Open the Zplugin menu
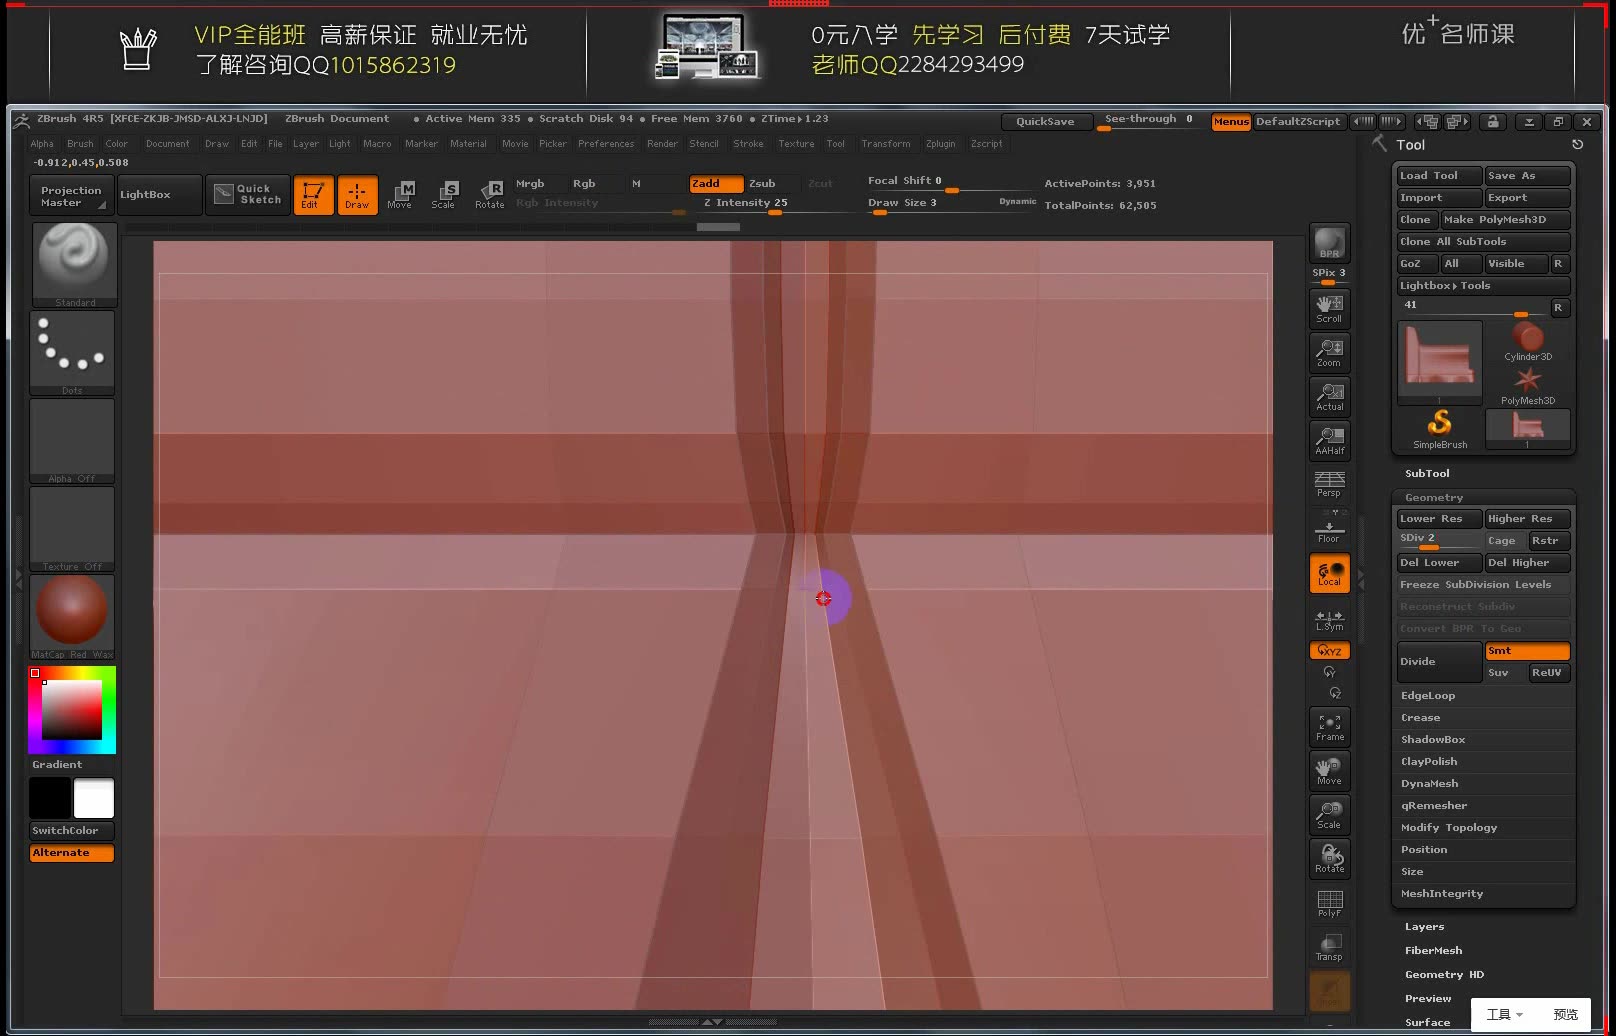 (x=940, y=143)
